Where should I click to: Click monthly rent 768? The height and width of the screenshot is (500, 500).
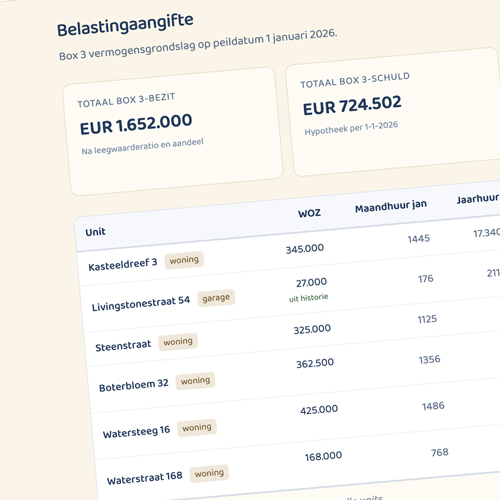pyautogui.click(x=440, y=452)
